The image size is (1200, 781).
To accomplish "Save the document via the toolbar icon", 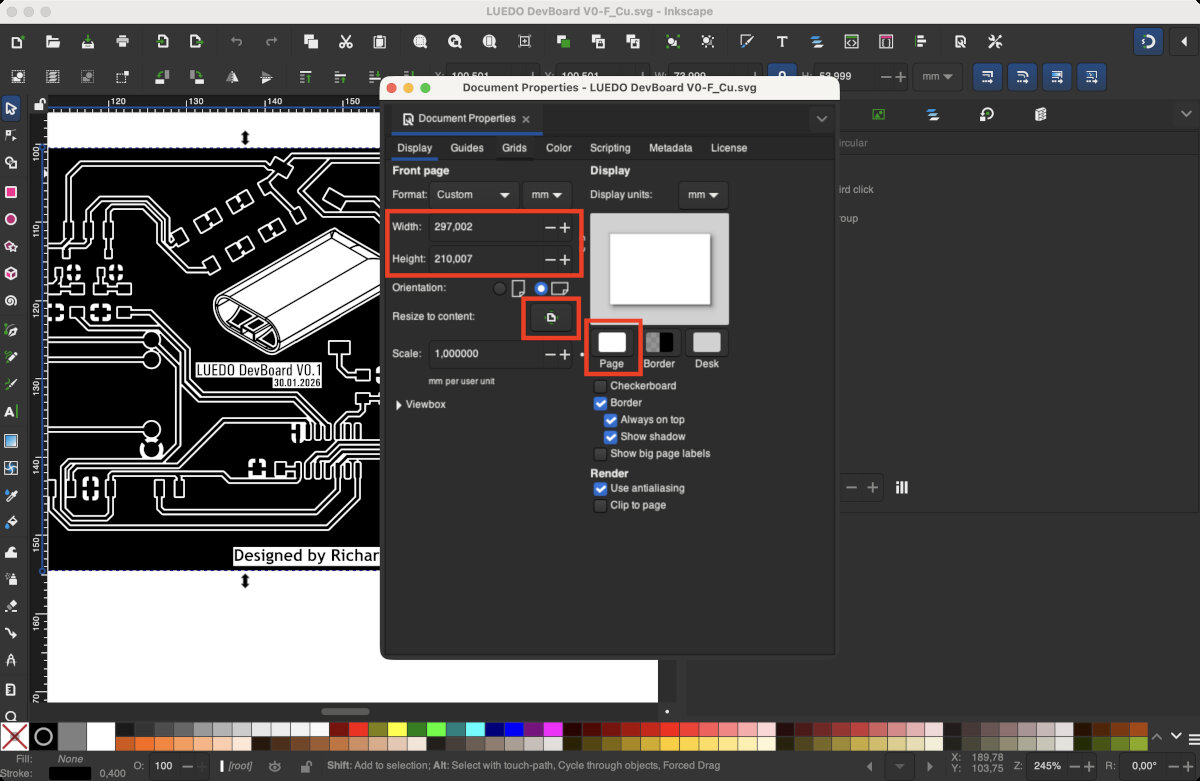I will point(88,42).
